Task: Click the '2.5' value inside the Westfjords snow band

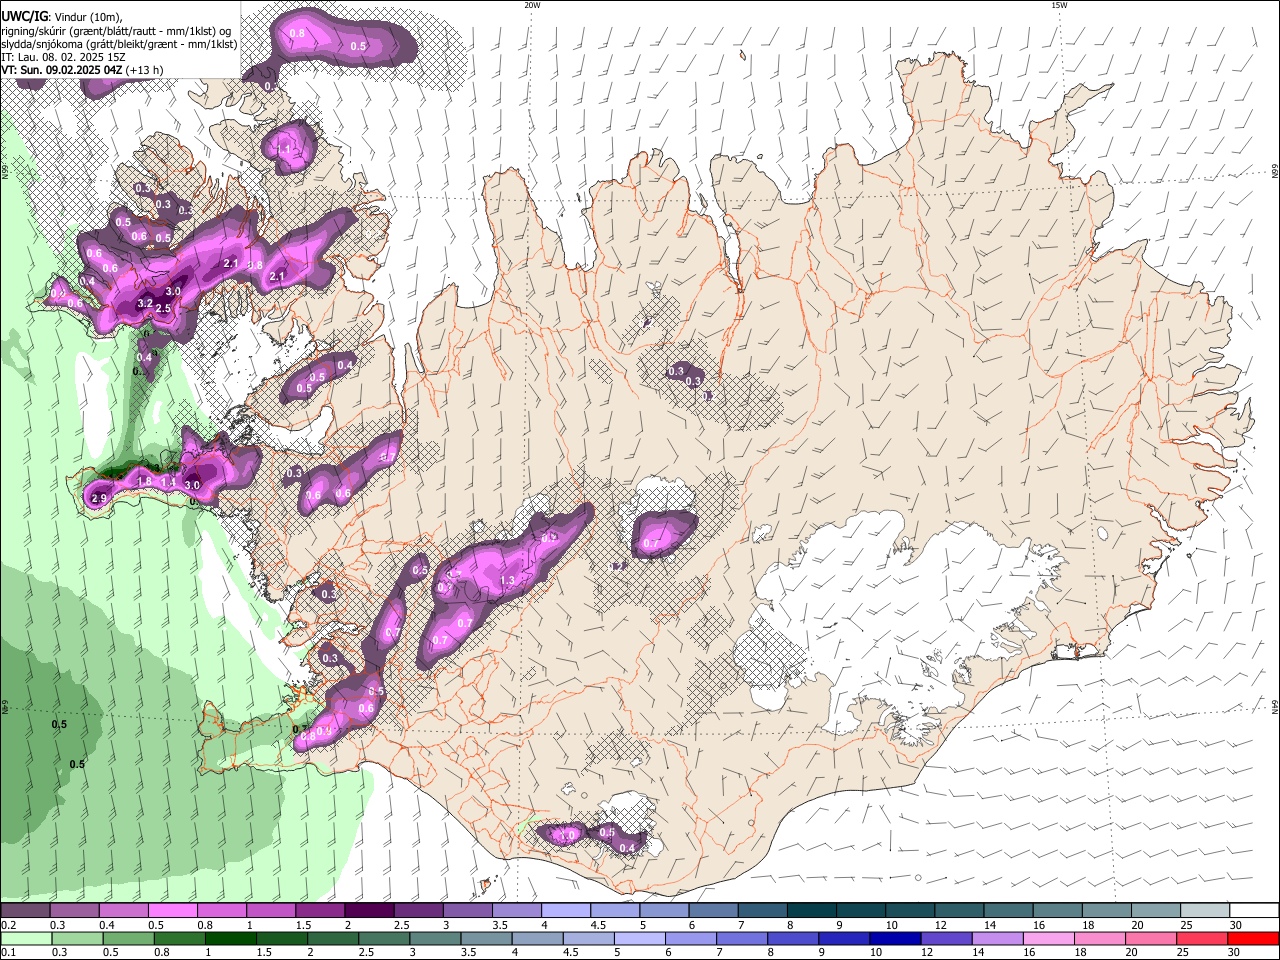Action: tap(163, 309)
